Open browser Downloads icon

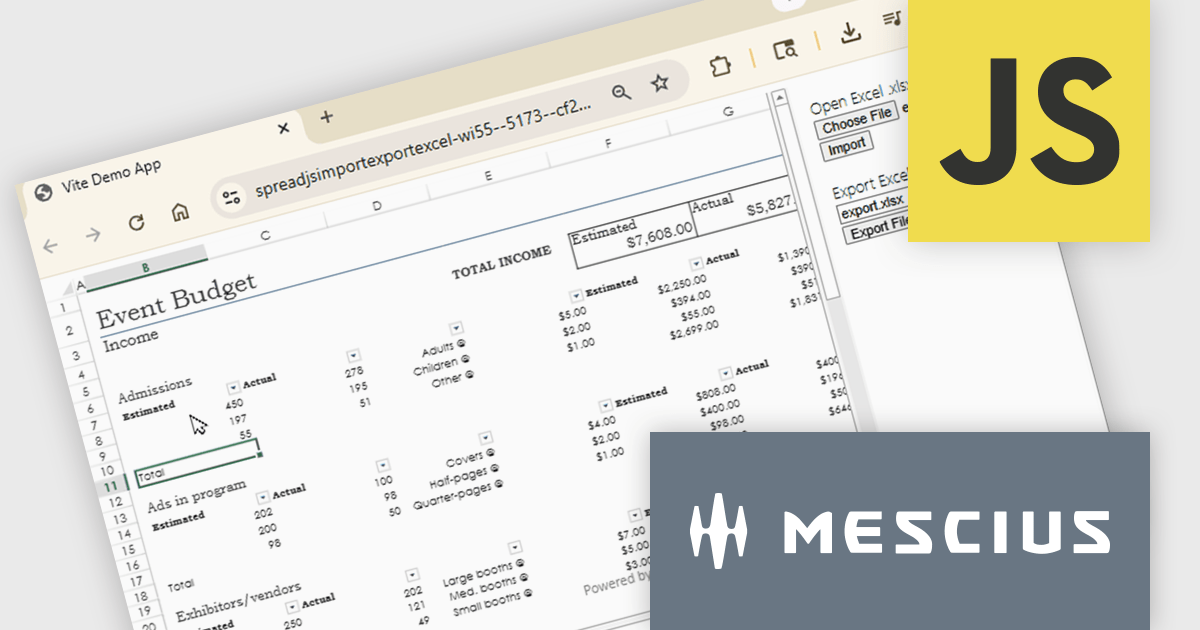click(850, 33)
